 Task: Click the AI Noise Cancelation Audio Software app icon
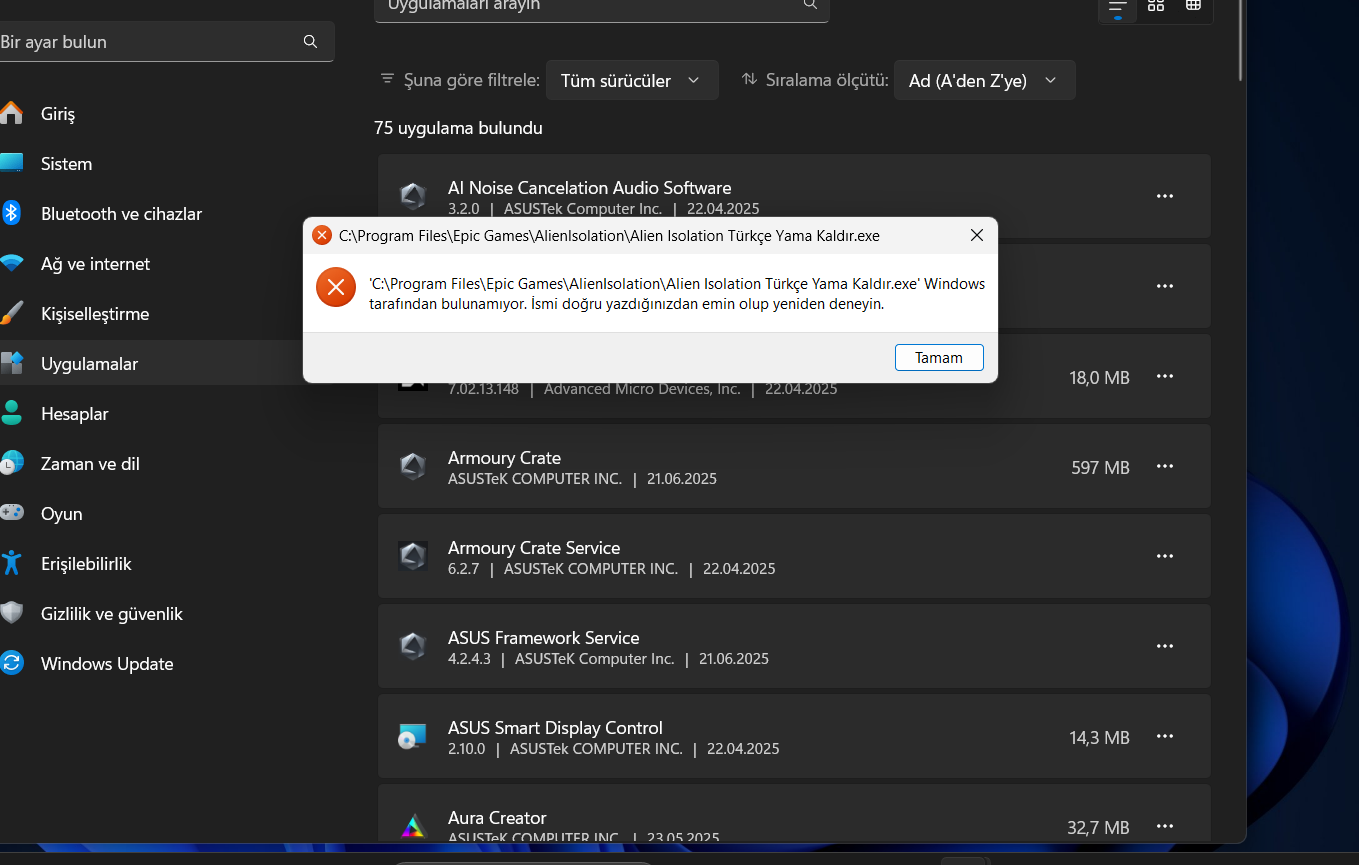pos(413,196)
